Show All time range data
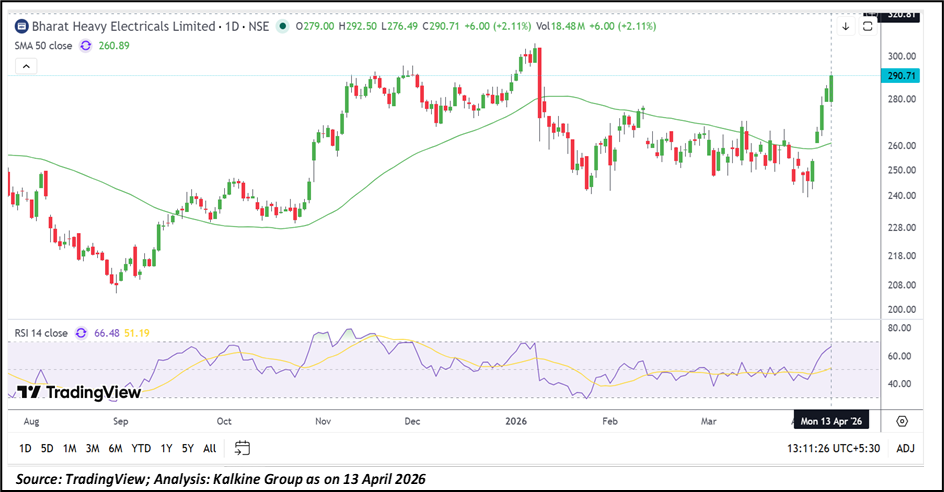 click(209, 448)
